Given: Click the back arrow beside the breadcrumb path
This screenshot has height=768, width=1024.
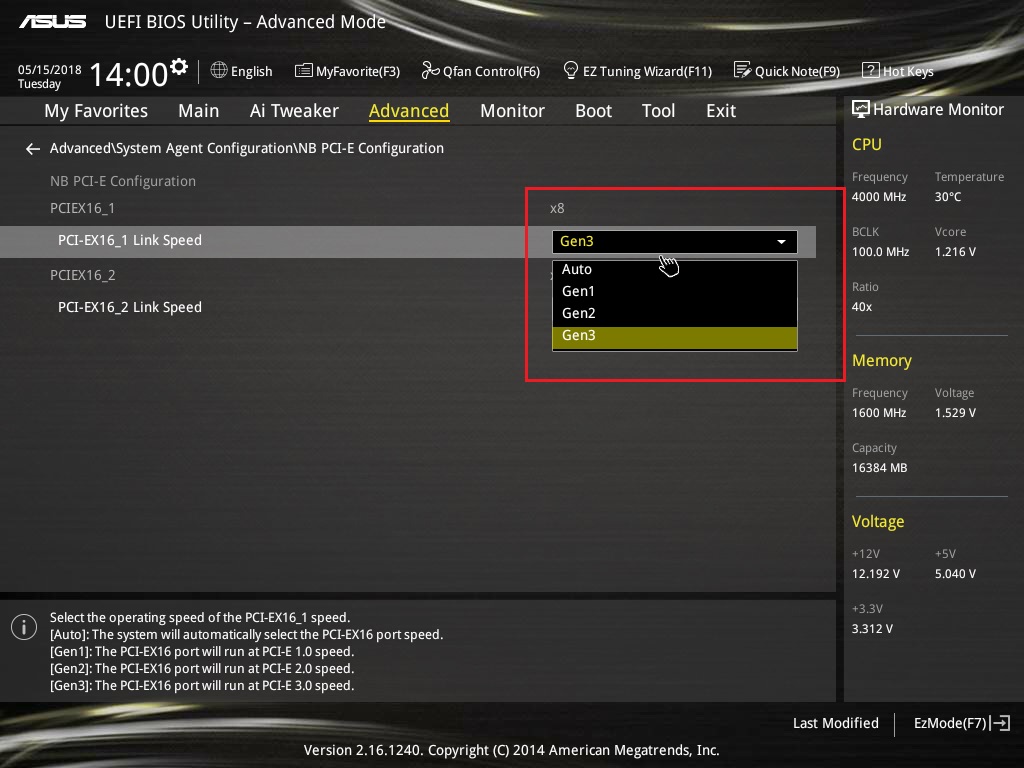Looking at the screenshot, I should [x=33, y=149].
